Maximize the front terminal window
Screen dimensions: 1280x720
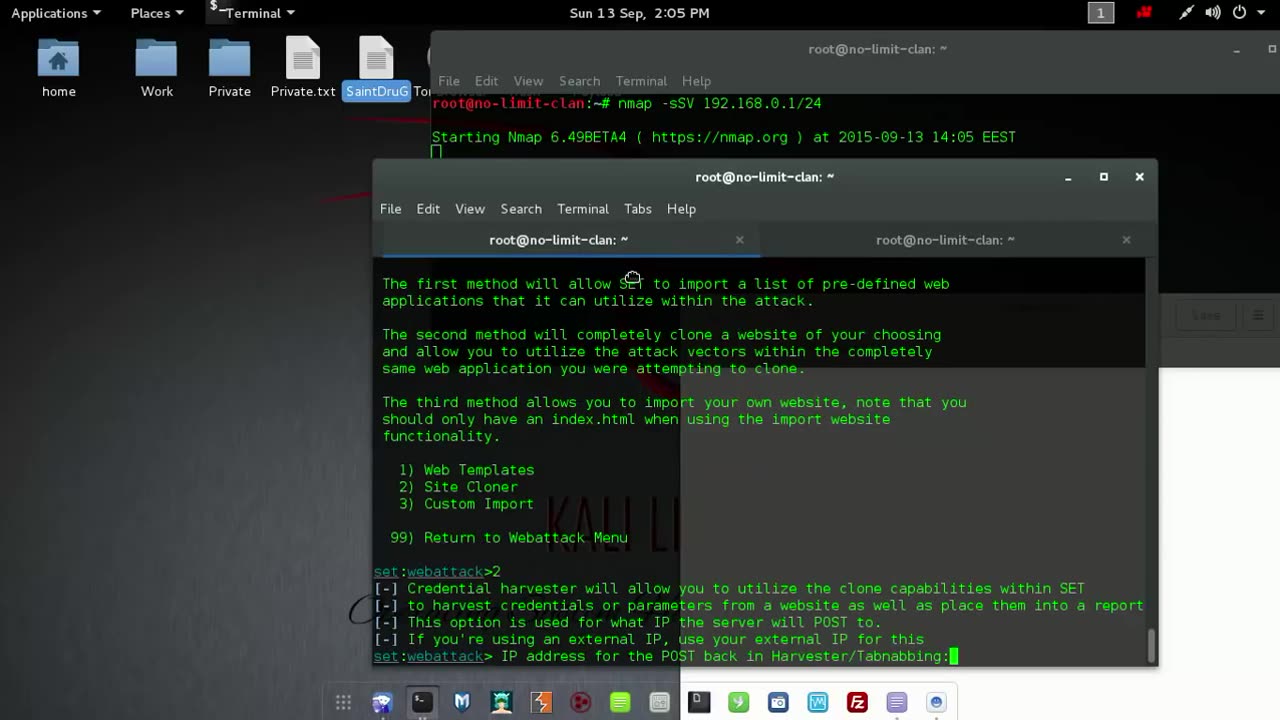click(x=1104, y=177)
